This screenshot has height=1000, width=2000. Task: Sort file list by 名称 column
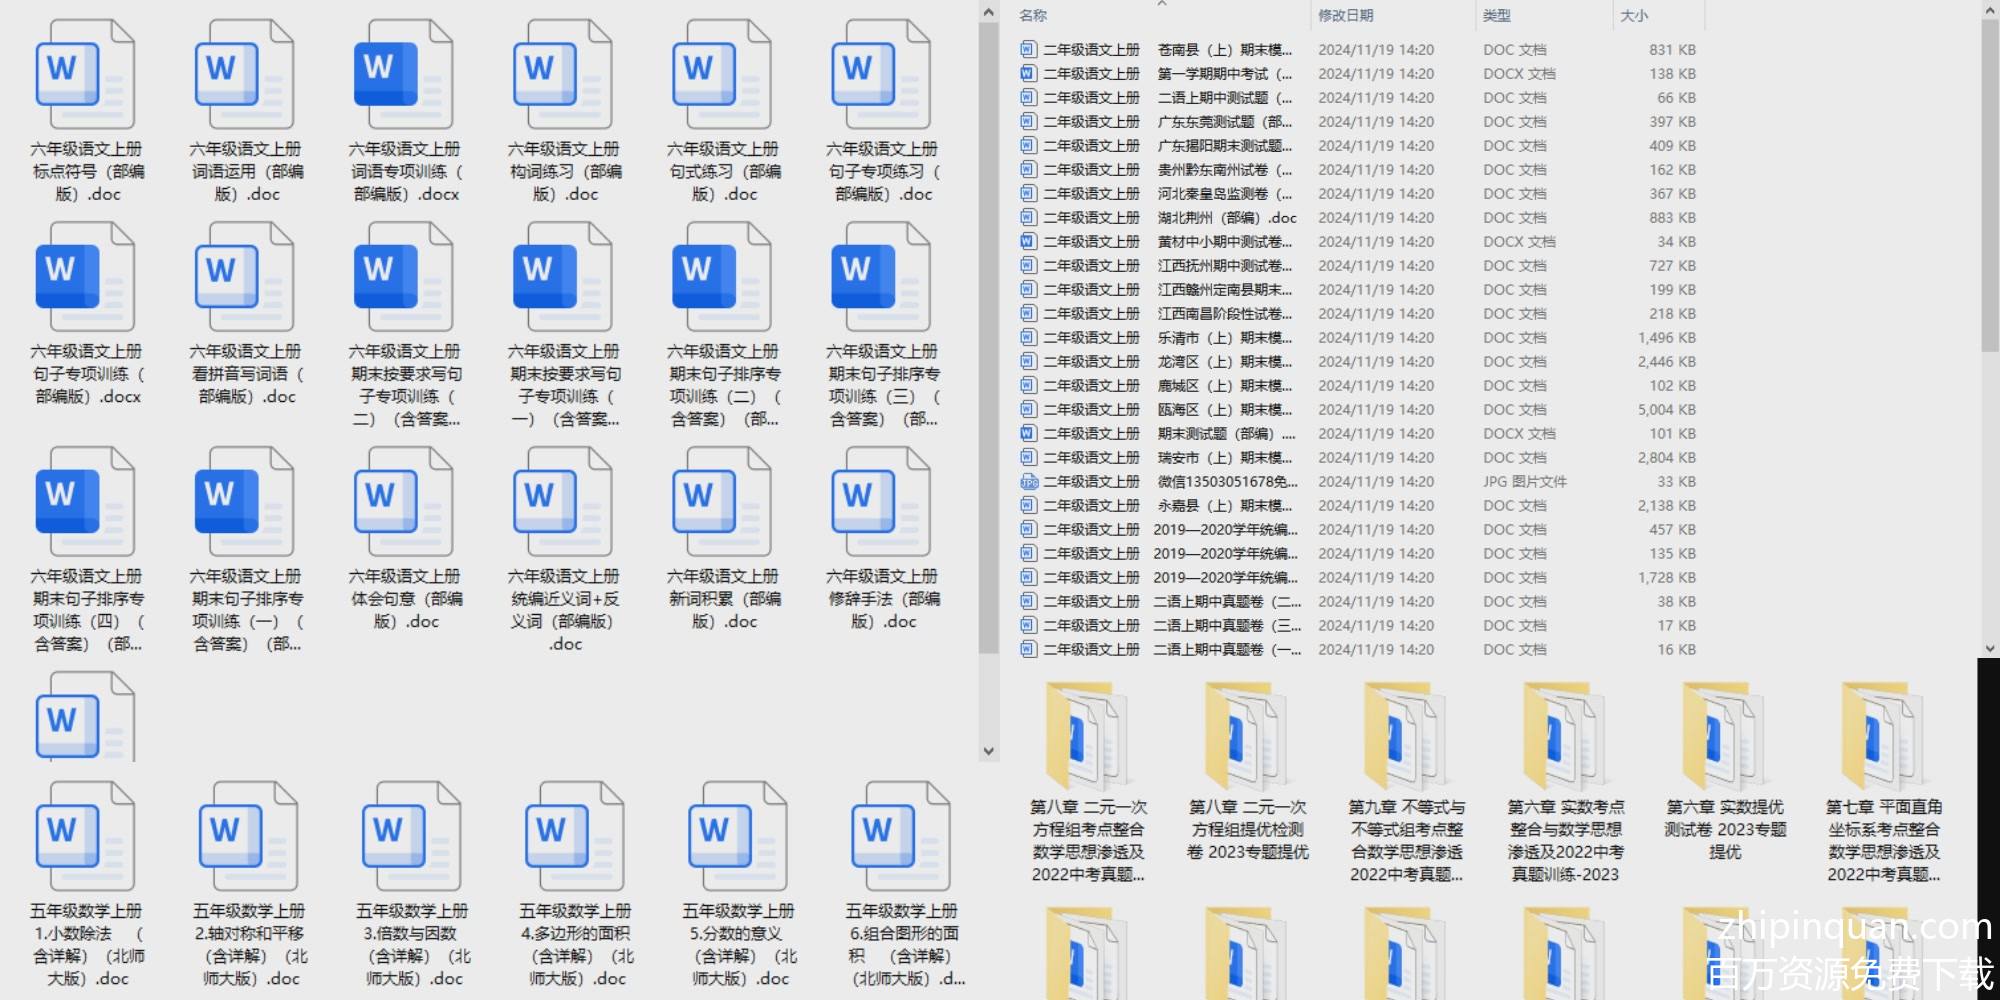[1033, 16]
